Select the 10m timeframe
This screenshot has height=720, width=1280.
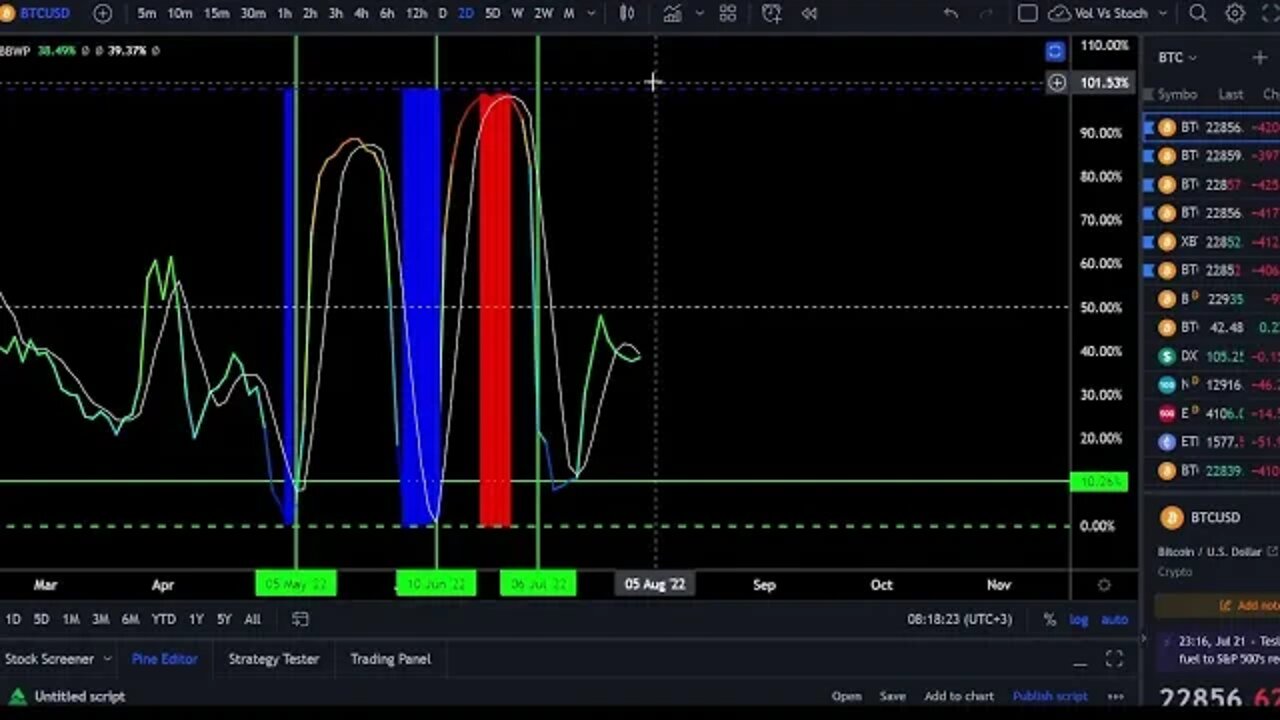180,13
